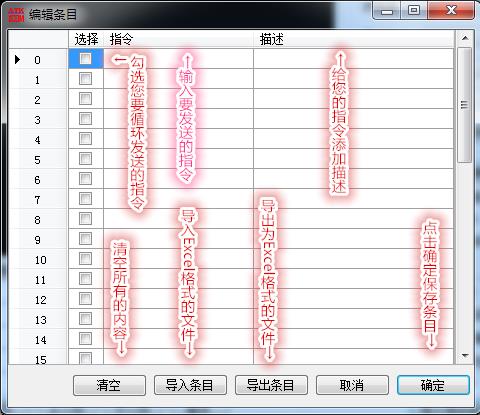Click the 导出条目 export button

(271, 385)
